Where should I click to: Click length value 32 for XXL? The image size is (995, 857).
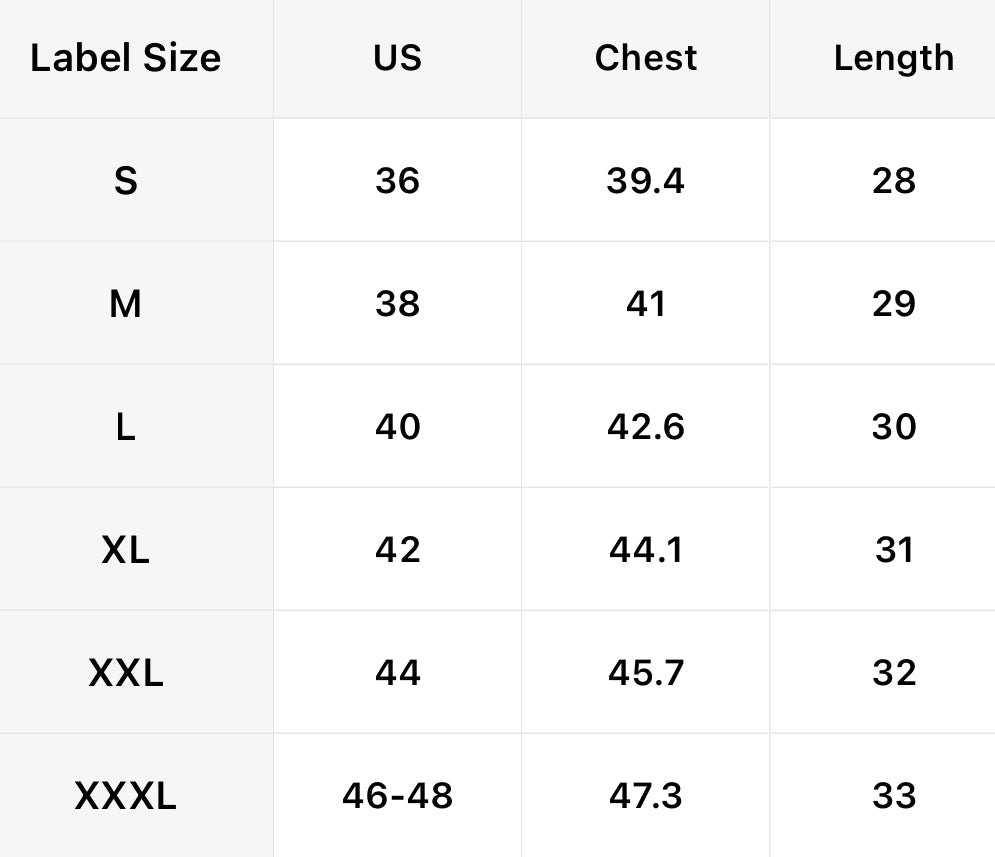click(x=893, y=673)
